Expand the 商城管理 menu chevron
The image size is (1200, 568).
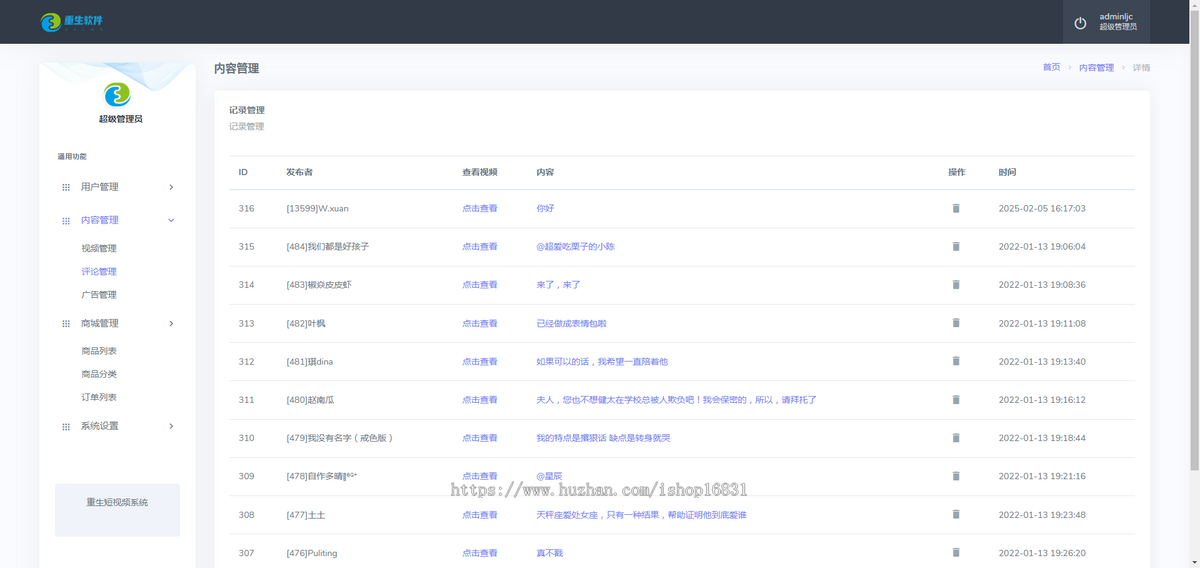click(x=171, y=323)
